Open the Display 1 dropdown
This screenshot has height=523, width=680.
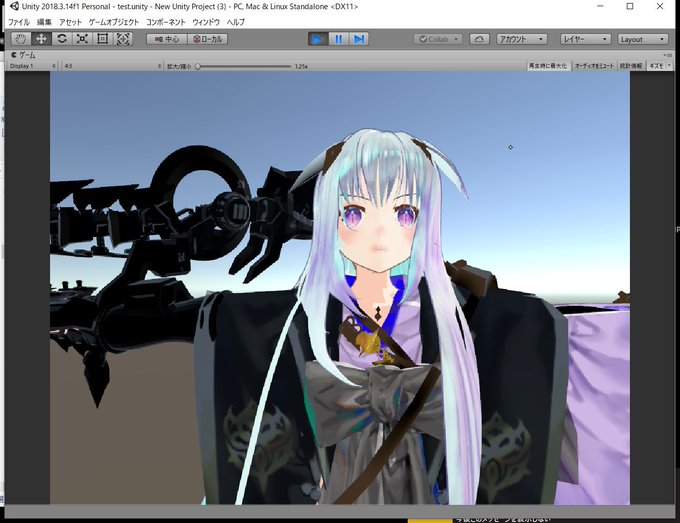click(33, 66)
